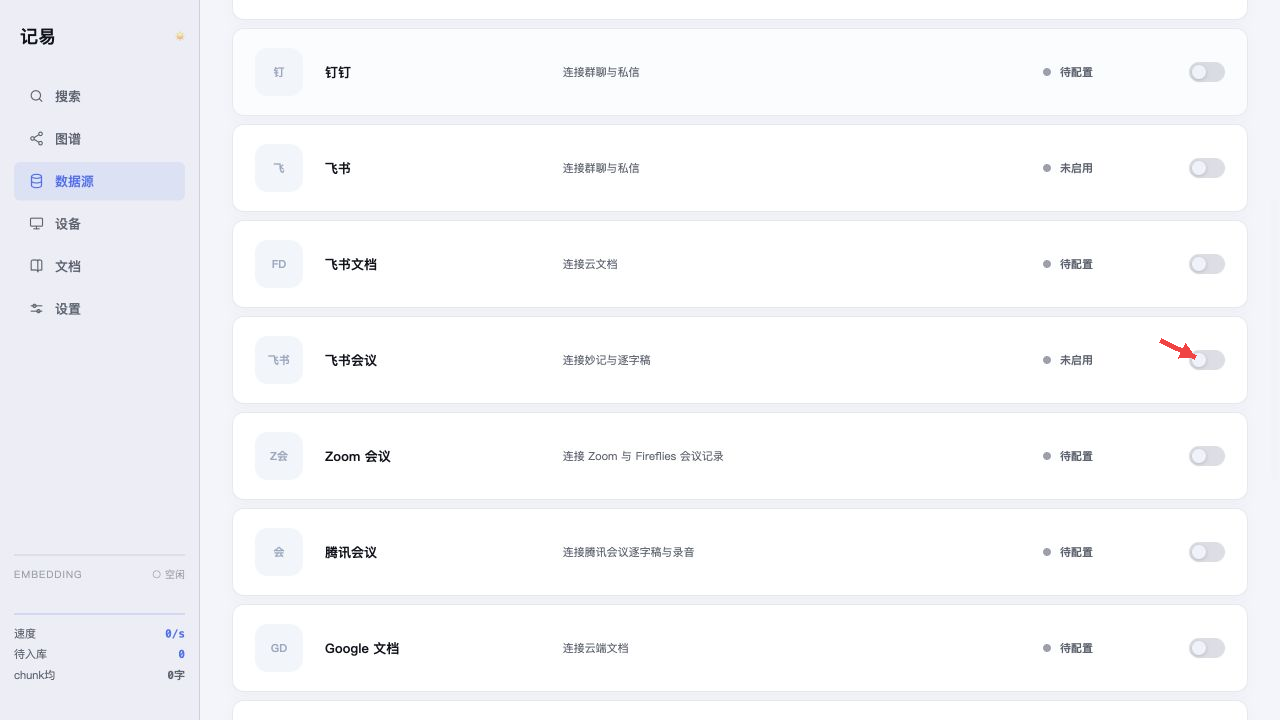1280x720 pixels.
Task: Enable the 钉钉 toggle switch
Action: pos(1207,72)
